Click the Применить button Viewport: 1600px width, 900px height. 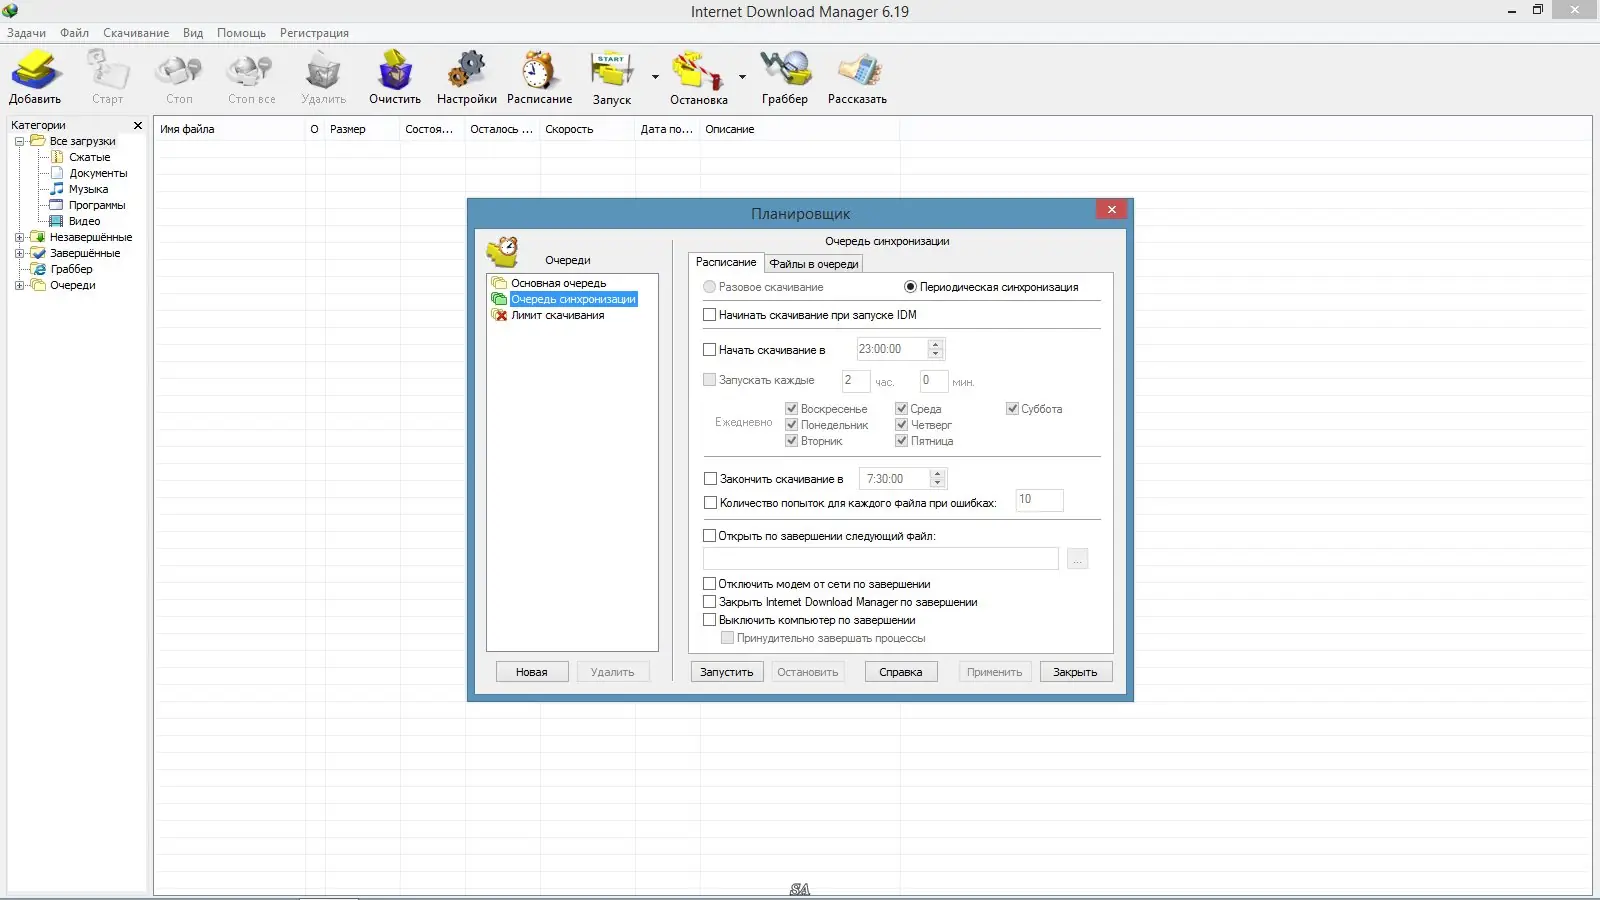(x=994, y=672)
